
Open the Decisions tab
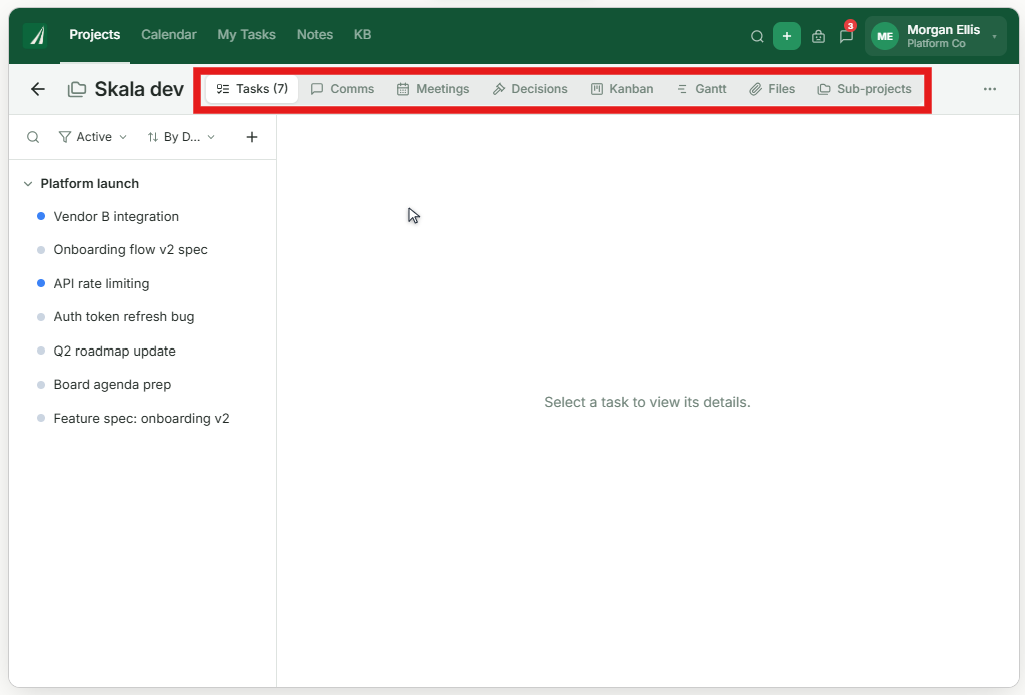[x=530, y=89]
